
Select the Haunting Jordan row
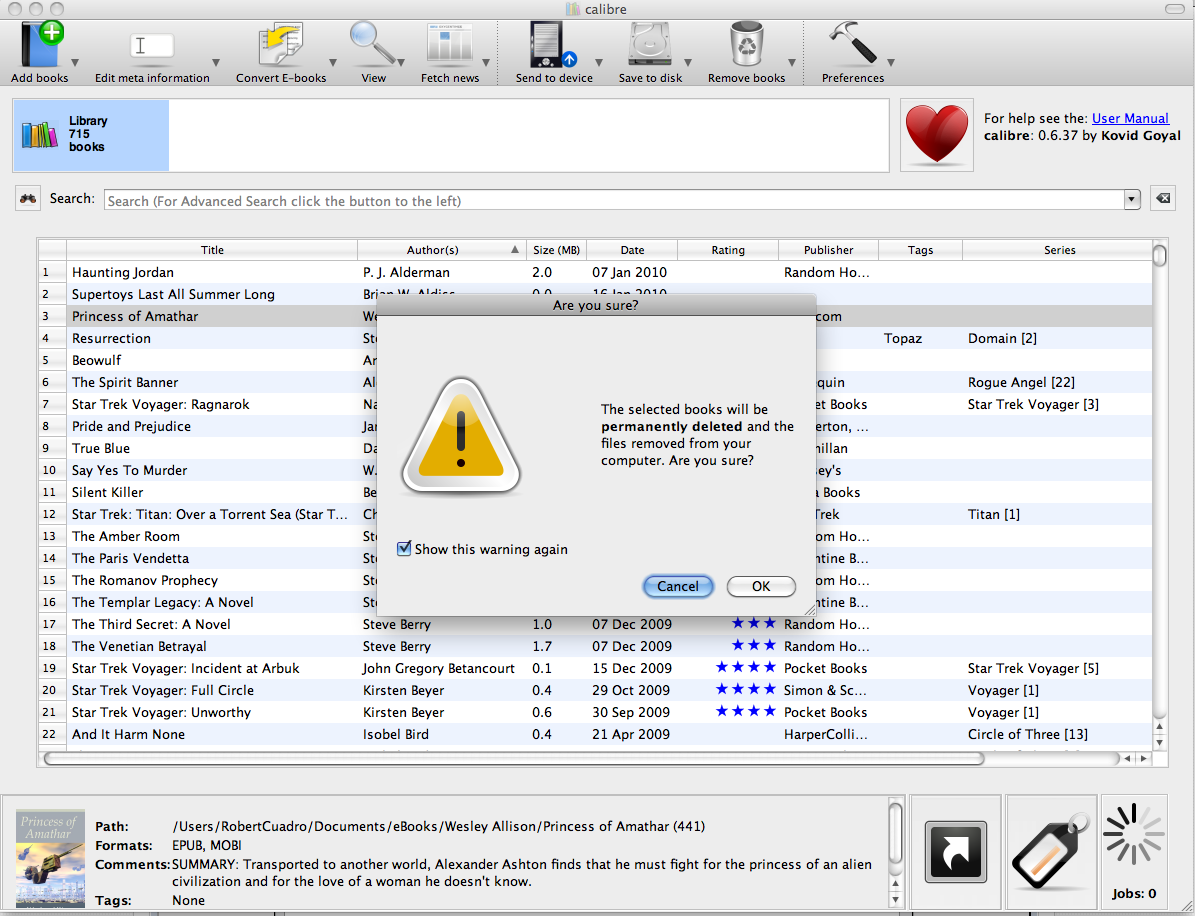[595, 272]
